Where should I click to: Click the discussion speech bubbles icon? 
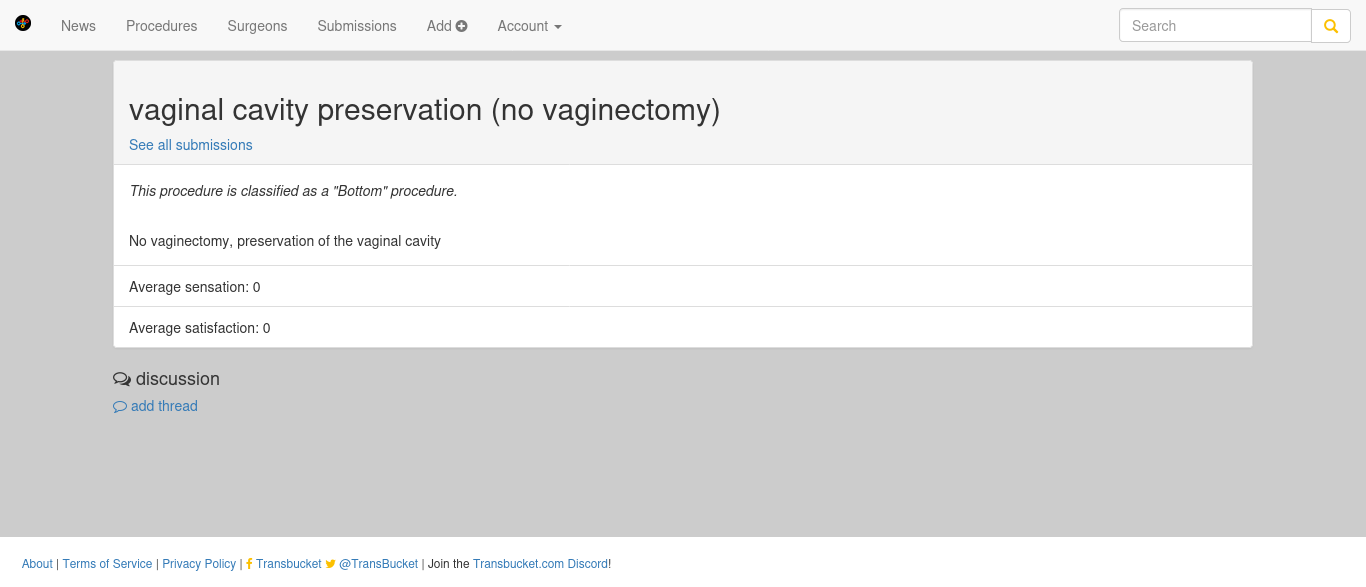(122, 379)
